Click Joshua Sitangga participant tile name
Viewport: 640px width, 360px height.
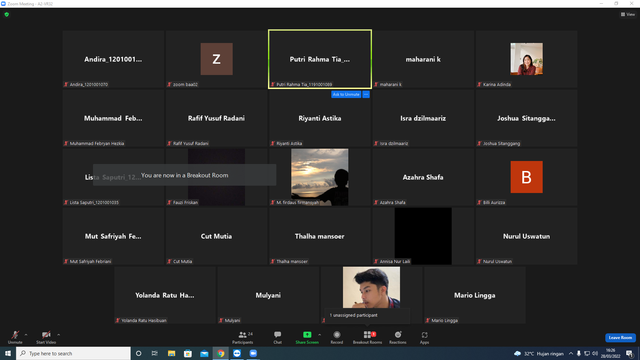[526, 118]
